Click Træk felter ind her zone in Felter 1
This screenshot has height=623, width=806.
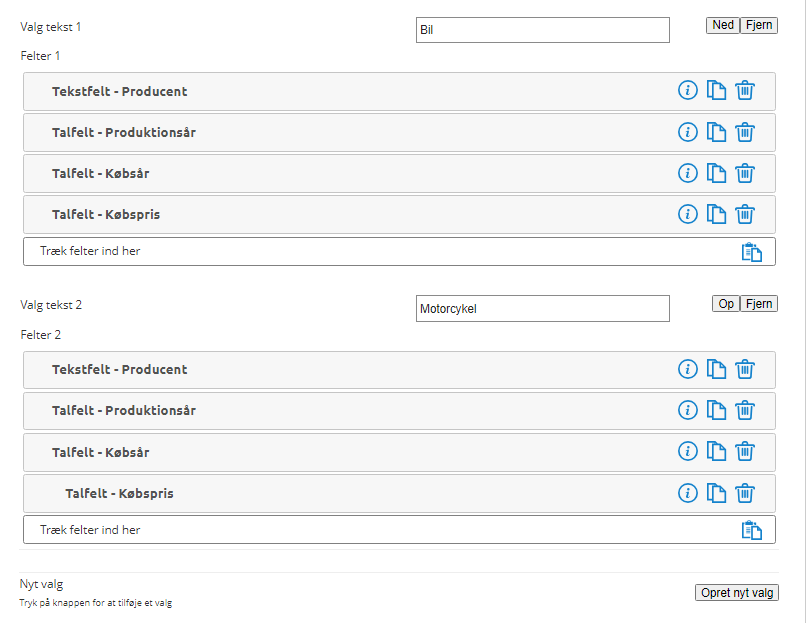[399, 251]
